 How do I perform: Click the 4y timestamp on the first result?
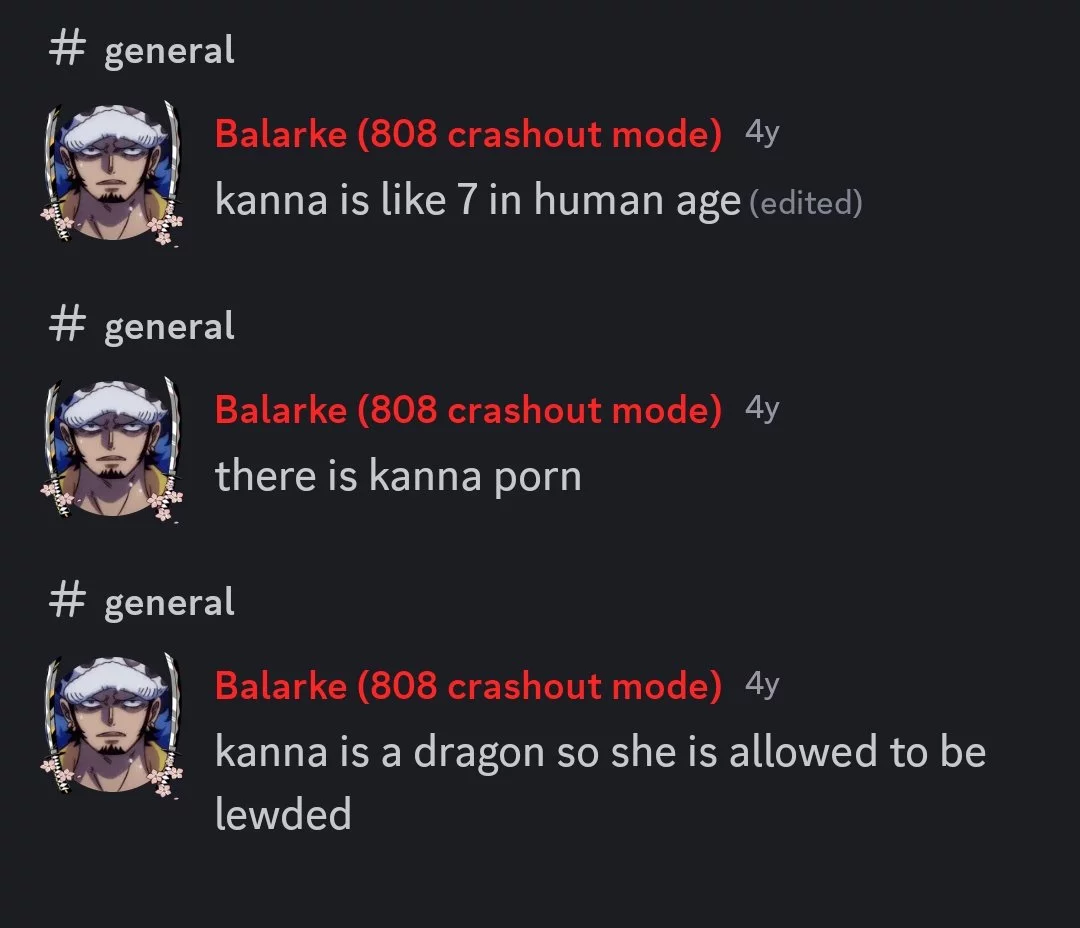coord(762,132)
